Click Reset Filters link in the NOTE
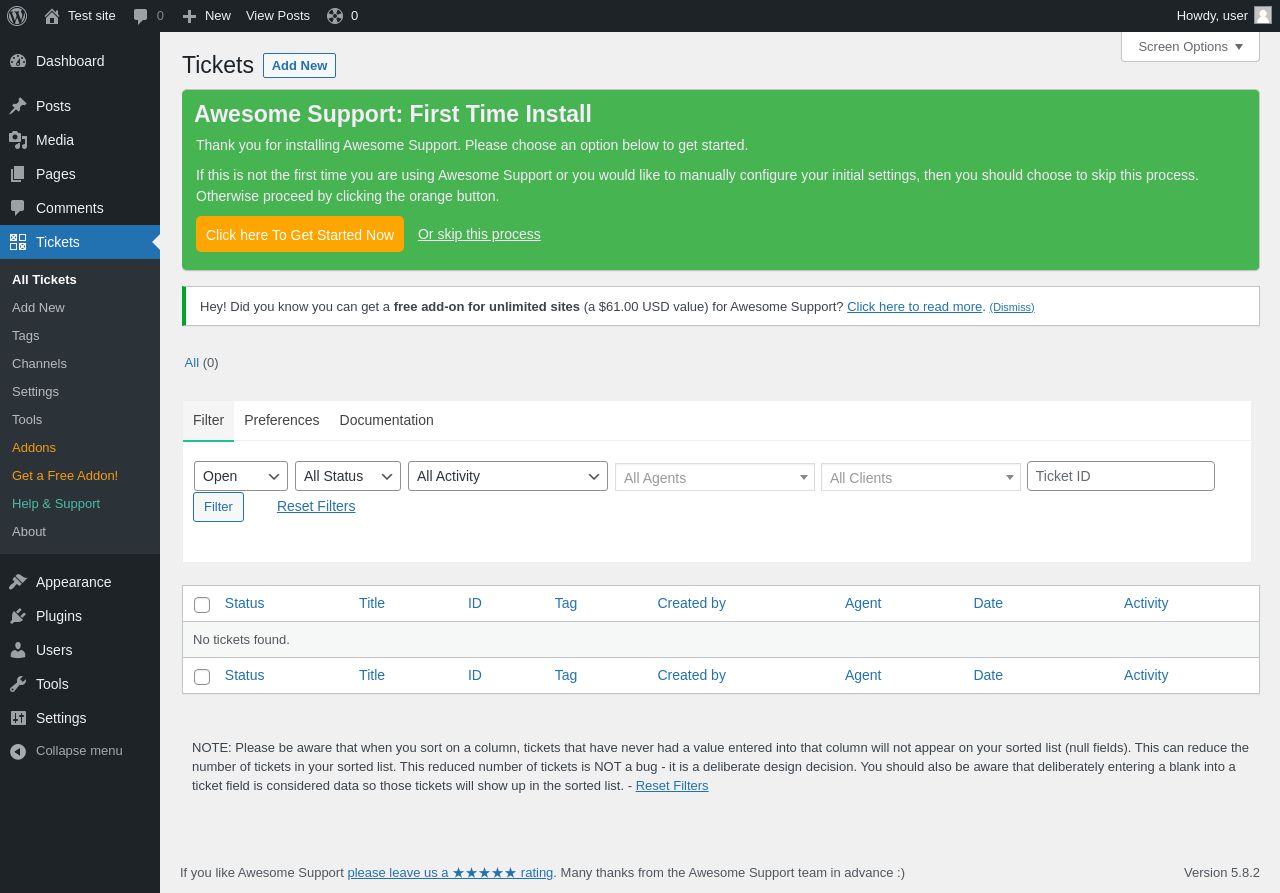 click(x=672, y=785)
